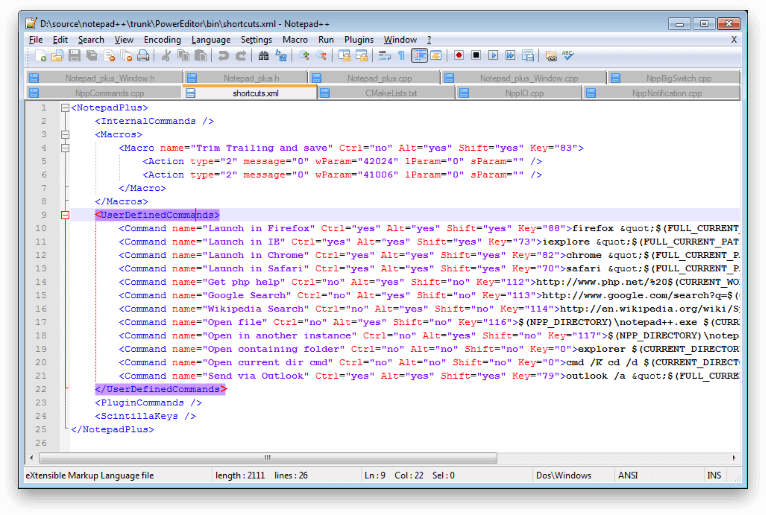
Task: Click the Paste toolbar icon
Action: pos(200,56)
